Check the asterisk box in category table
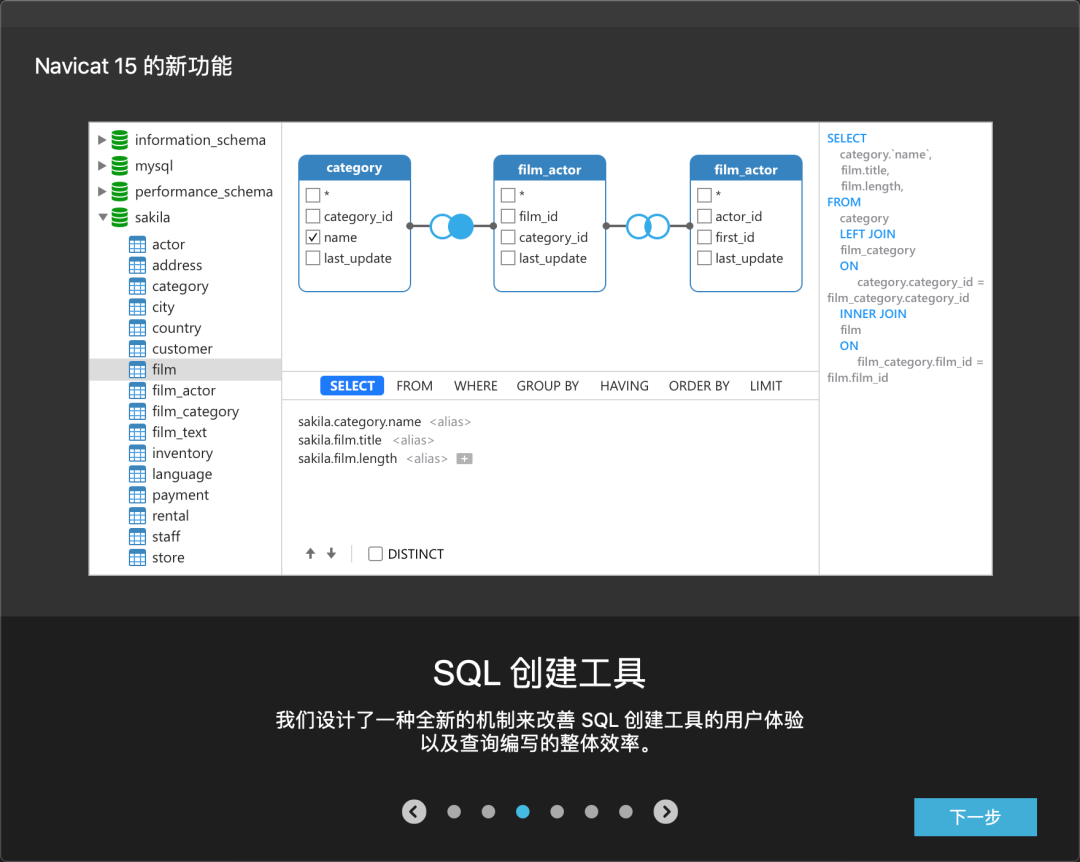 point(313,195)
